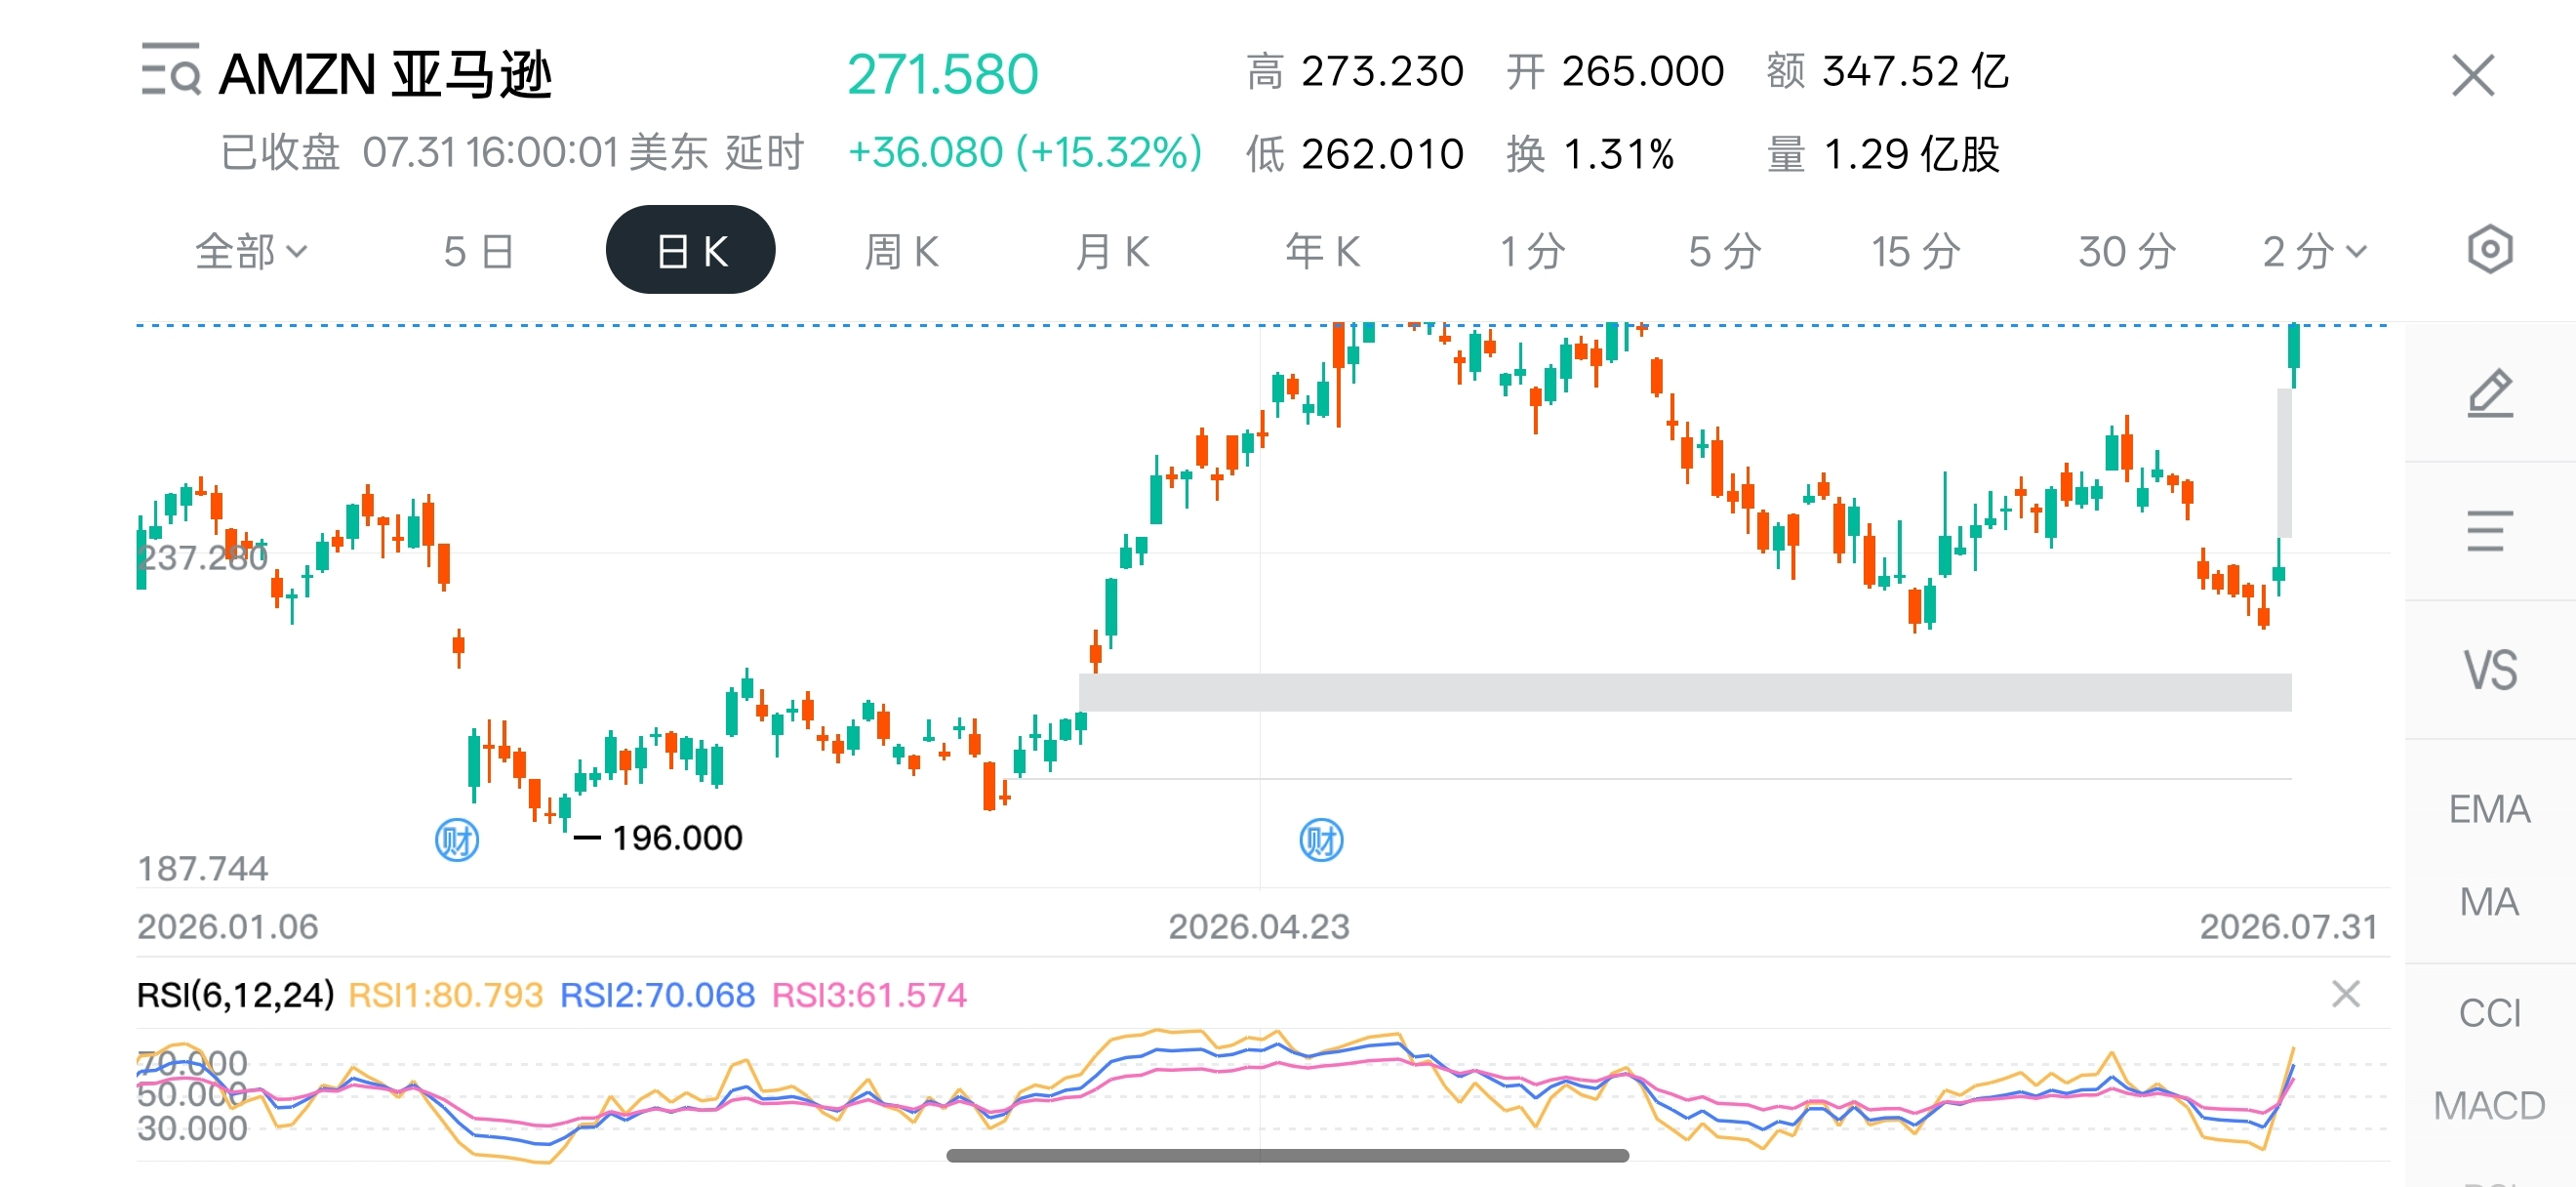Tap the turnover rate 1.31%

coord(1618,154)
